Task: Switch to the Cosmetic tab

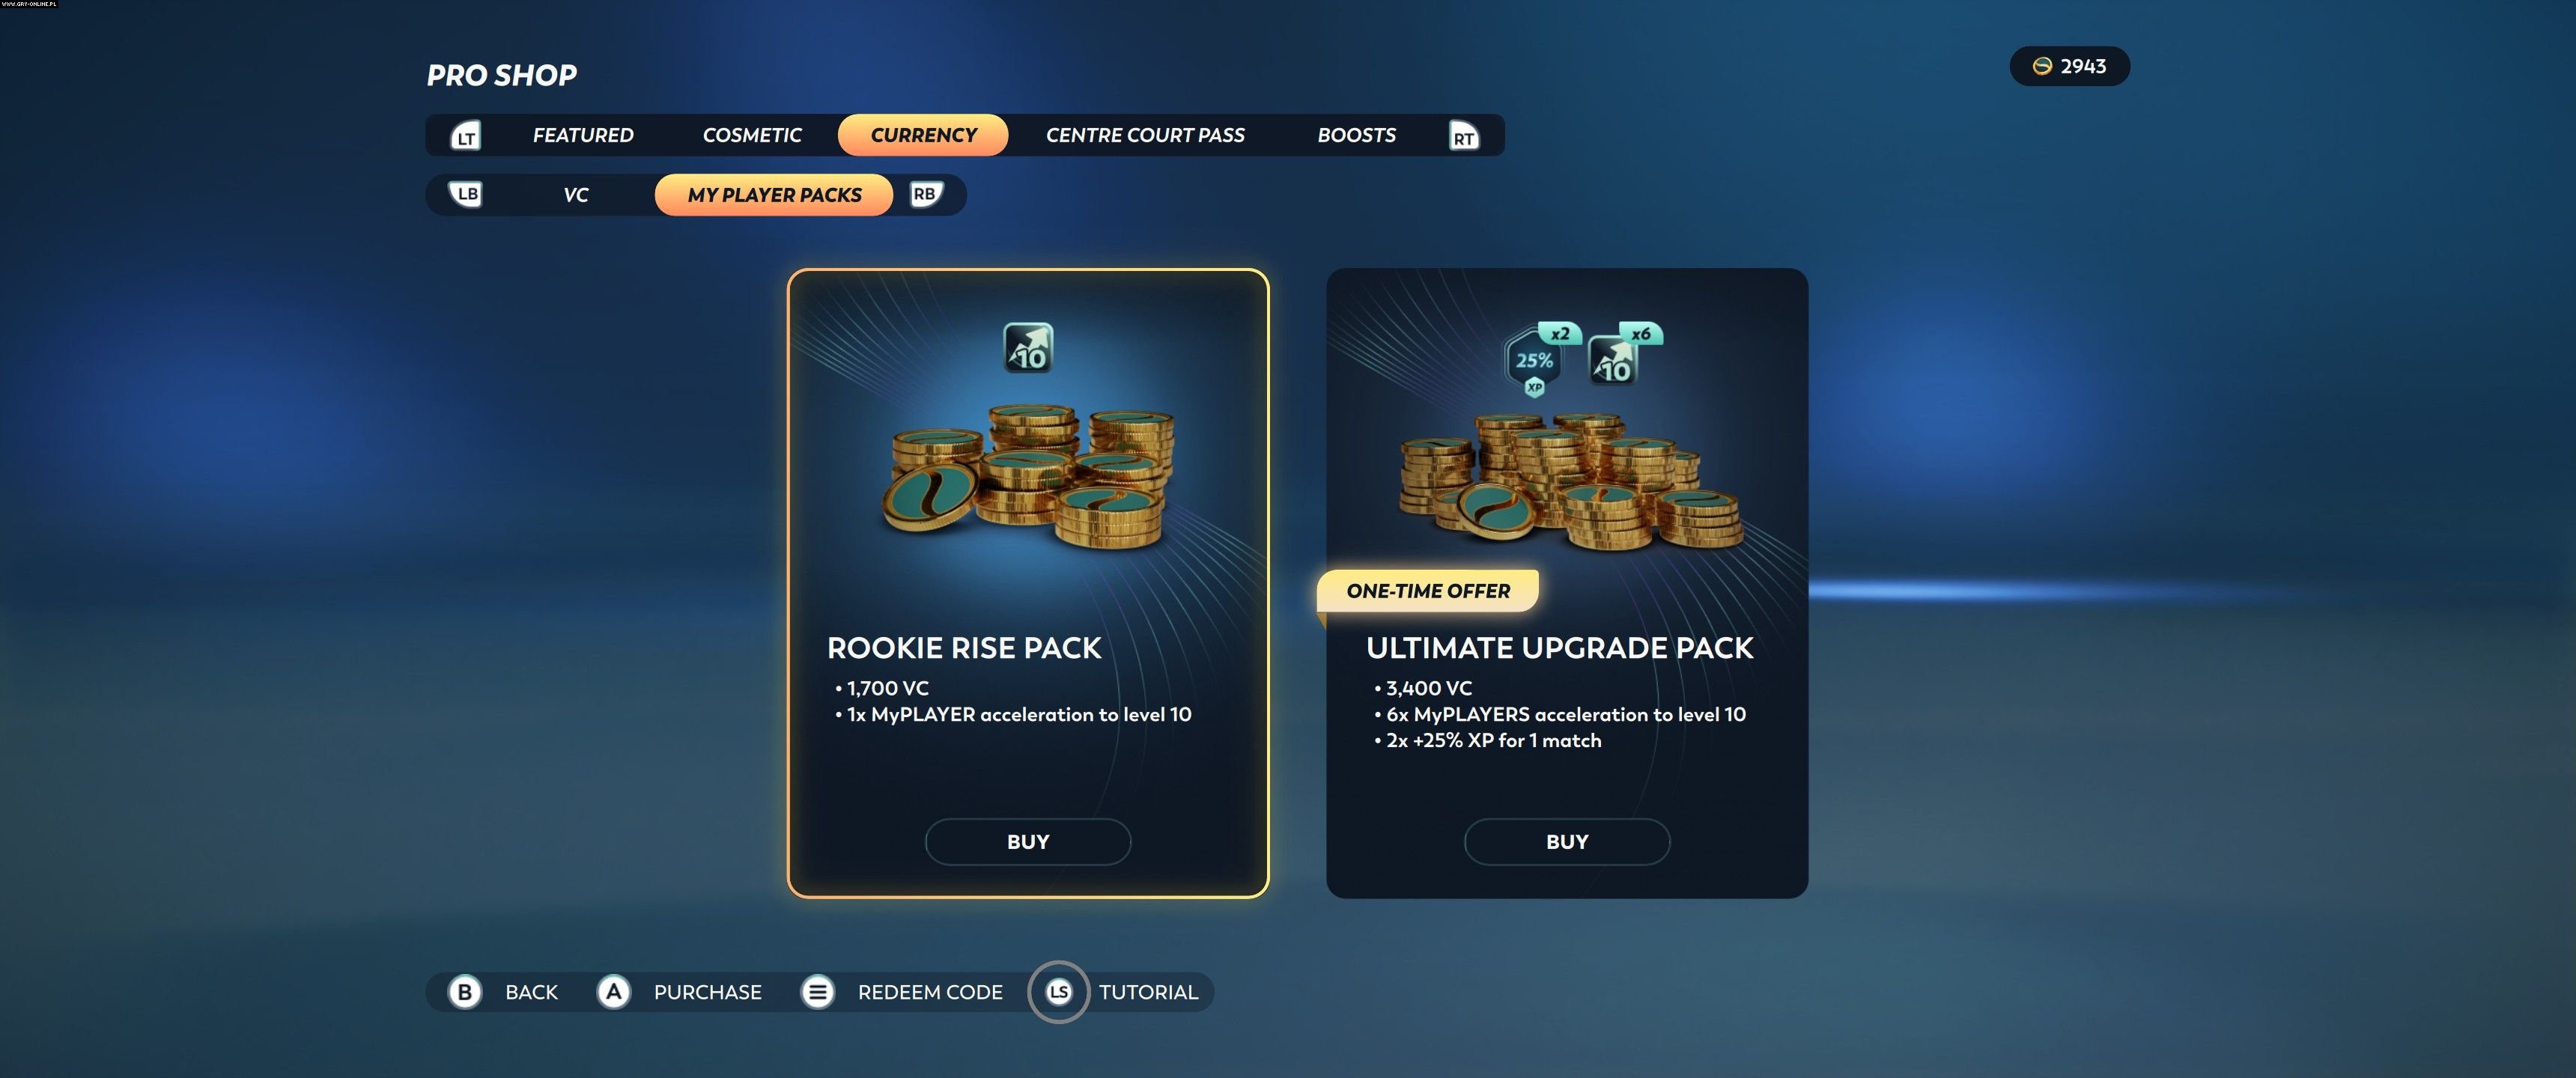Action: point(752,135)
